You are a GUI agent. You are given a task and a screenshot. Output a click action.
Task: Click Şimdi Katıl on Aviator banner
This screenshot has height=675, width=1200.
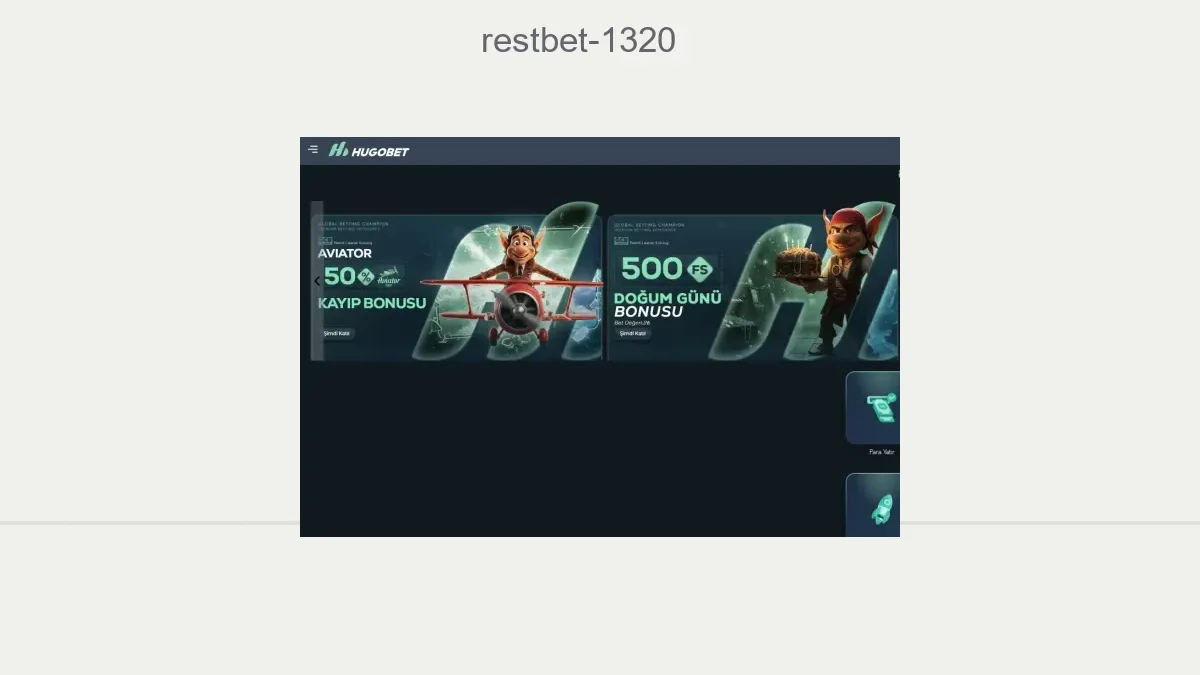[x=337, y=333]
